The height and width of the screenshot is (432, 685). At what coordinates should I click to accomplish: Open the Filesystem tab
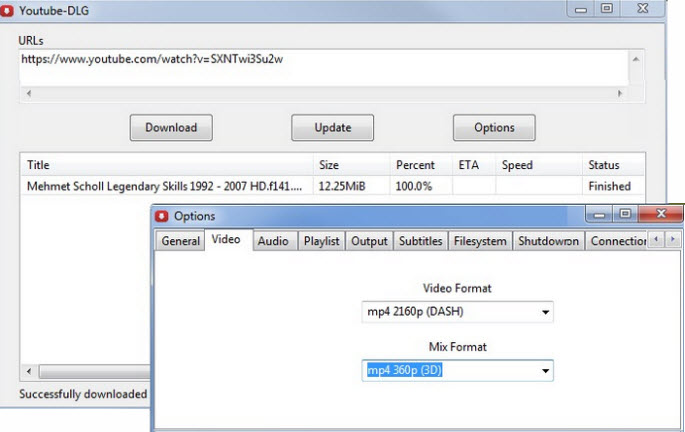[480, 241]
